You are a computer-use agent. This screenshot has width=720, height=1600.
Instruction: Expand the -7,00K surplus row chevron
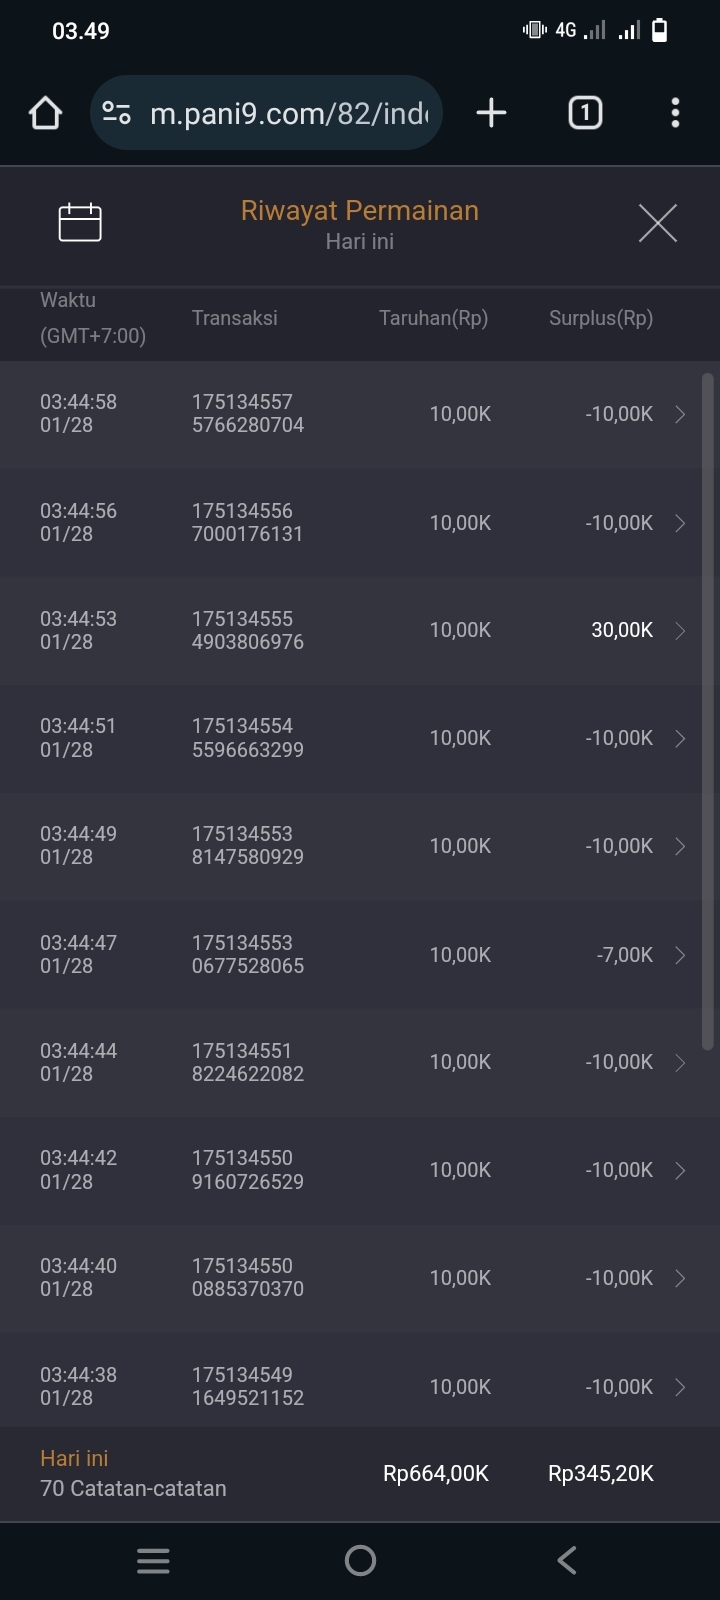680,955
